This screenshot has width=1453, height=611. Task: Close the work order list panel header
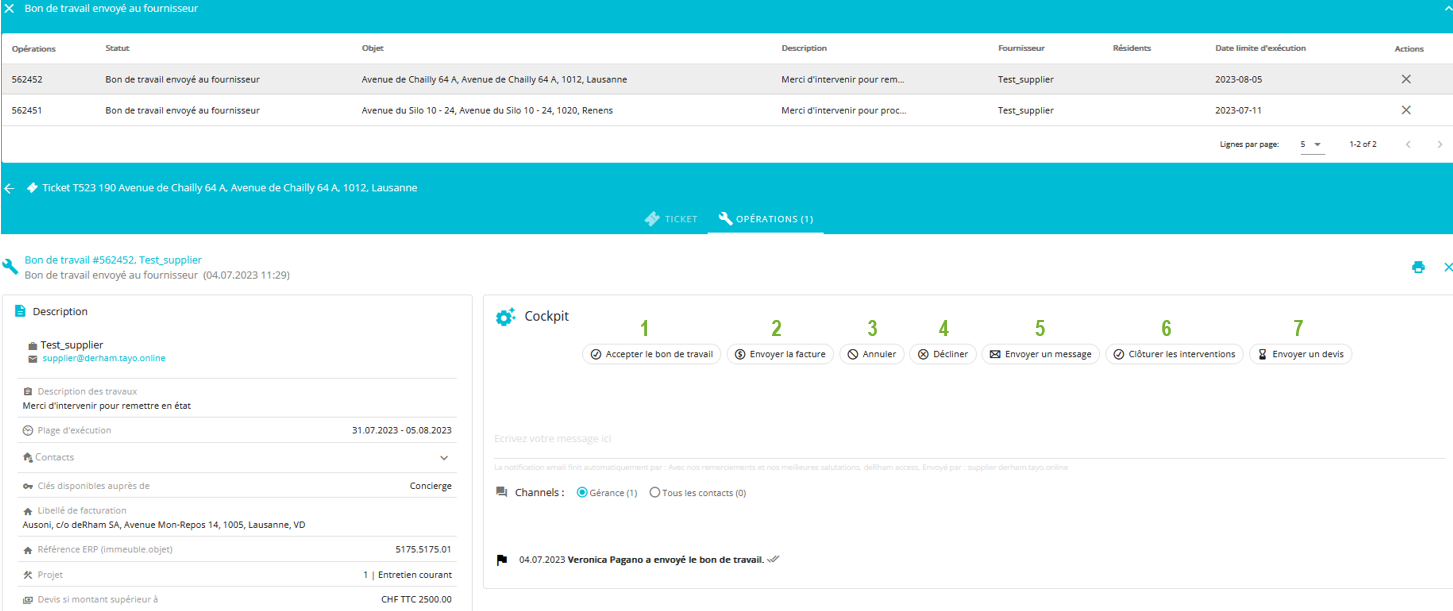10,8
